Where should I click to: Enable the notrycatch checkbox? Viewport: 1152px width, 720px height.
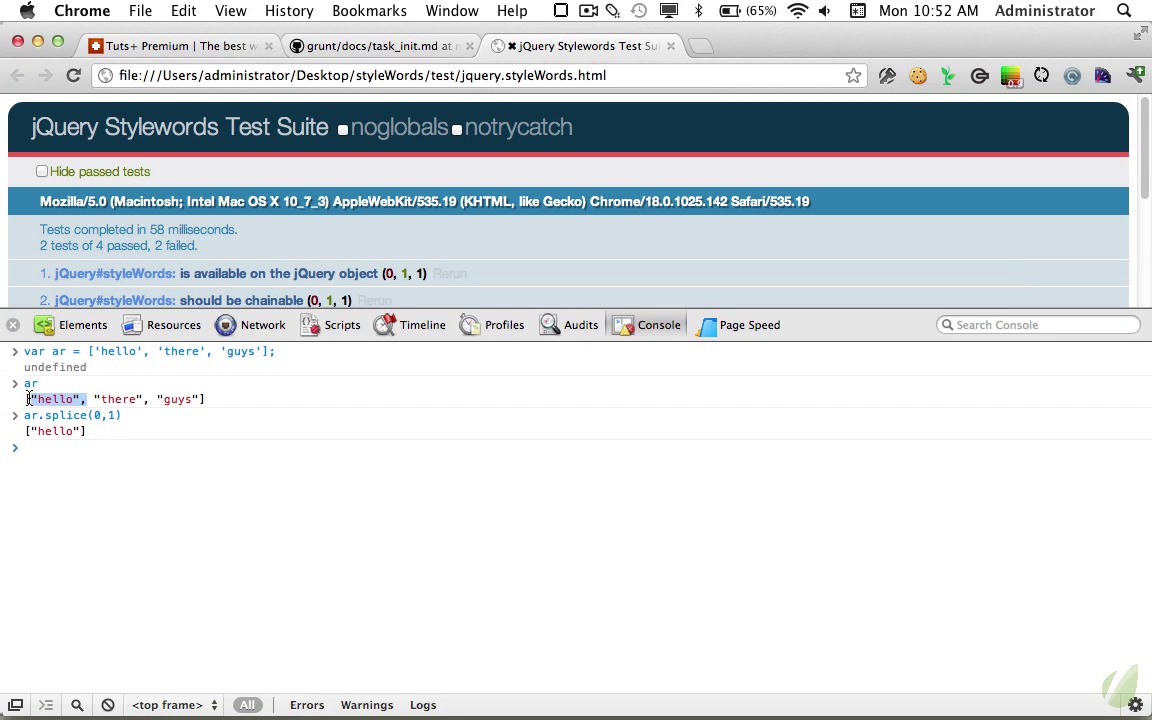pos(456,130)
